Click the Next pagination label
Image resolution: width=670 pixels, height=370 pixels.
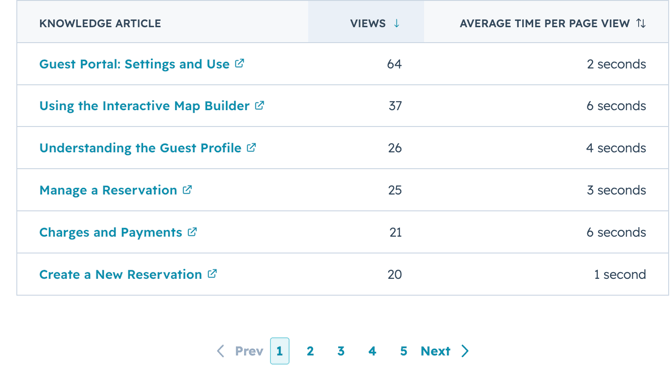coord(435,351)
